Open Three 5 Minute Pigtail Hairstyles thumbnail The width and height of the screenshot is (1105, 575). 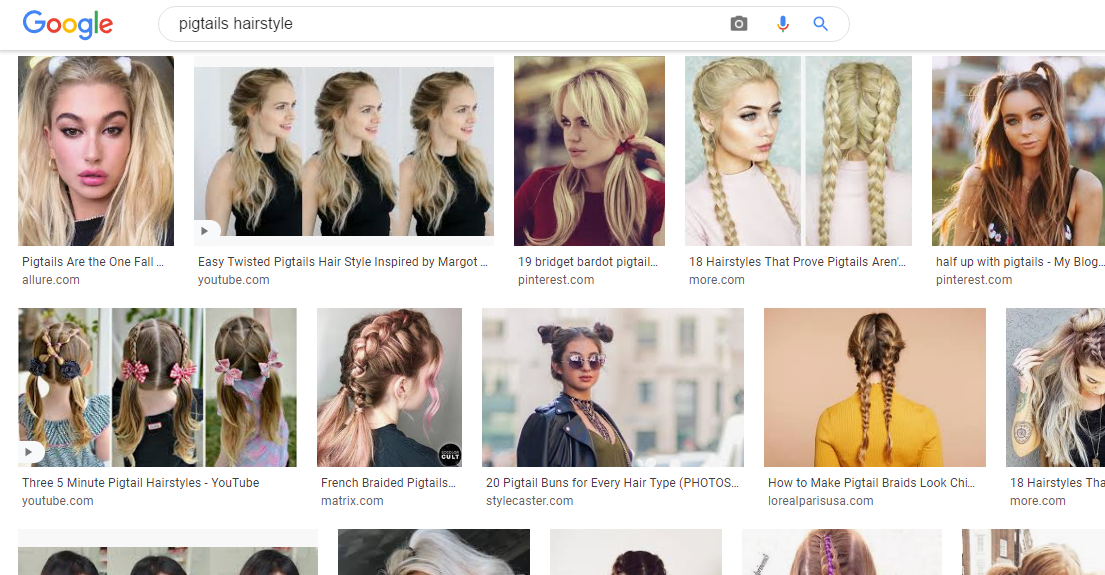(x=157, y=388)
